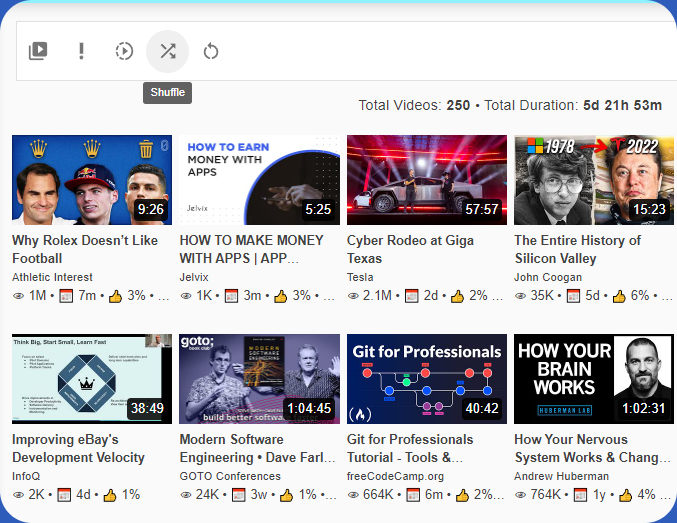677x523 pixels.
Task: Click calendar icon next to 3m on Jelvix card
Action: pyautogui.click(x=231, y=296)
